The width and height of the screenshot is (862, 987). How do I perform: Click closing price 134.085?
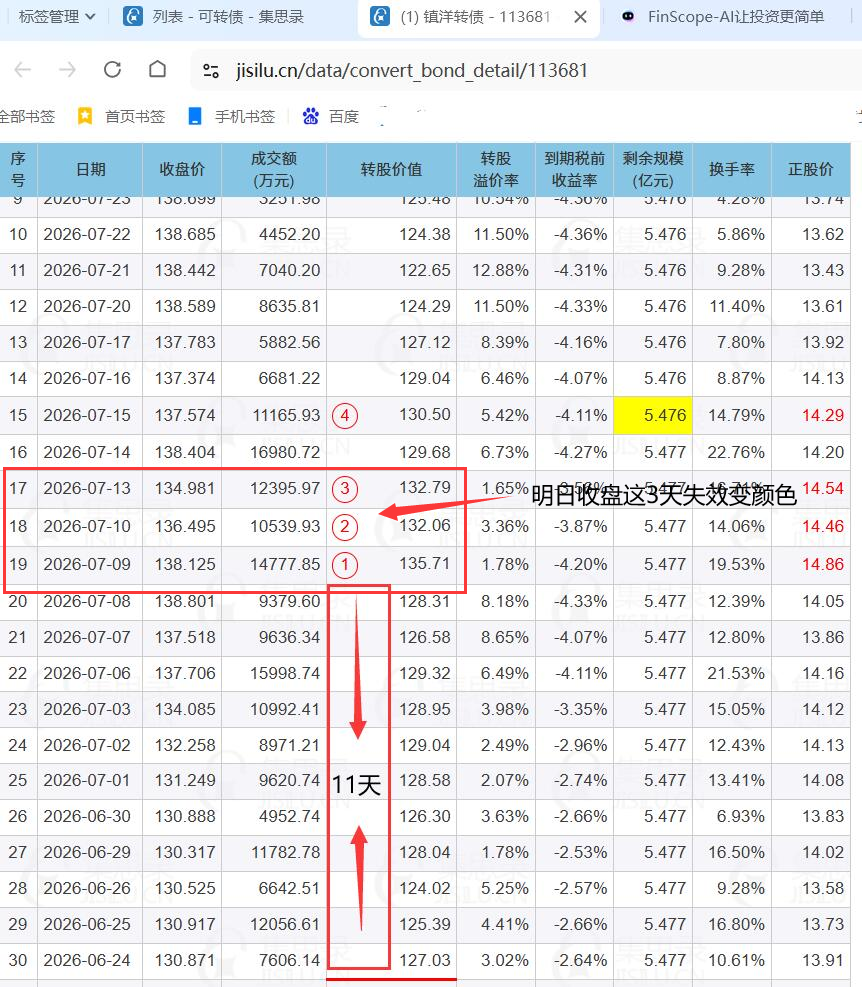tap(185, 709)
